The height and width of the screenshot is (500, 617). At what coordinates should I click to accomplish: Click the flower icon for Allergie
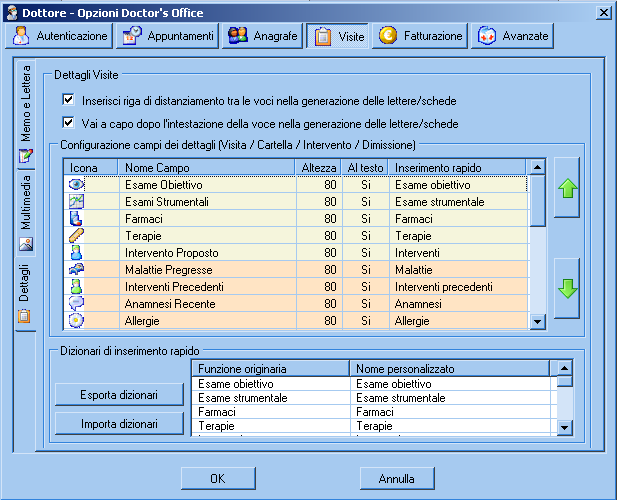[76, 321]
